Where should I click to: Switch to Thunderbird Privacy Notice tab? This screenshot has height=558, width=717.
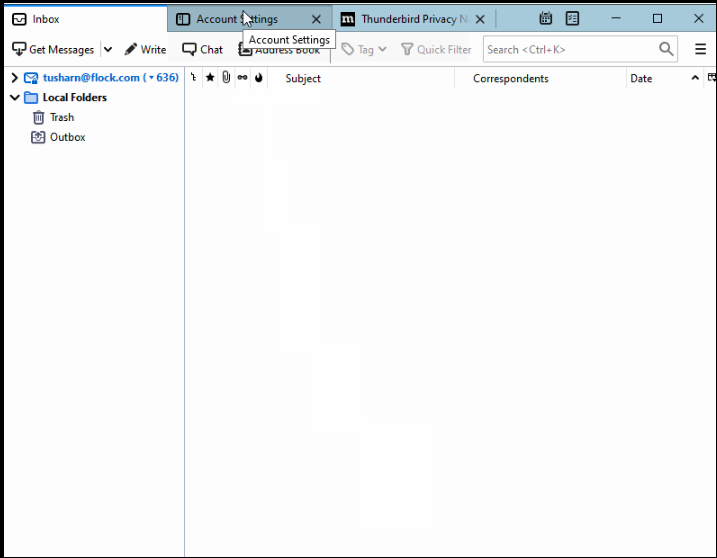414,19
